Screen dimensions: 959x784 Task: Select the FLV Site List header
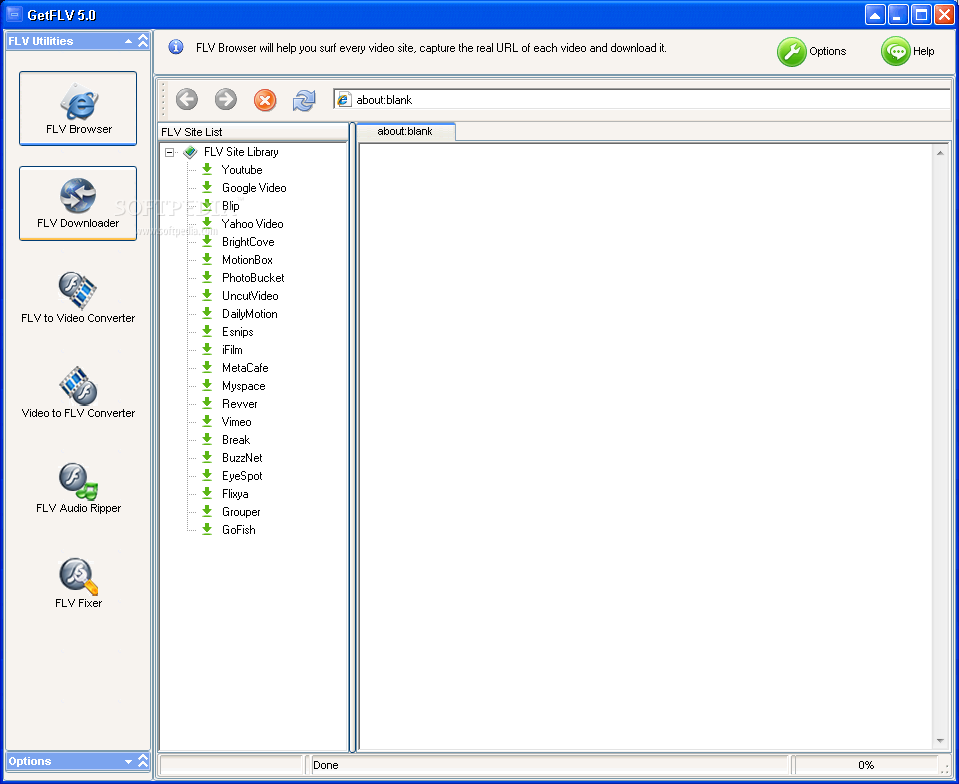pos(253,131)
